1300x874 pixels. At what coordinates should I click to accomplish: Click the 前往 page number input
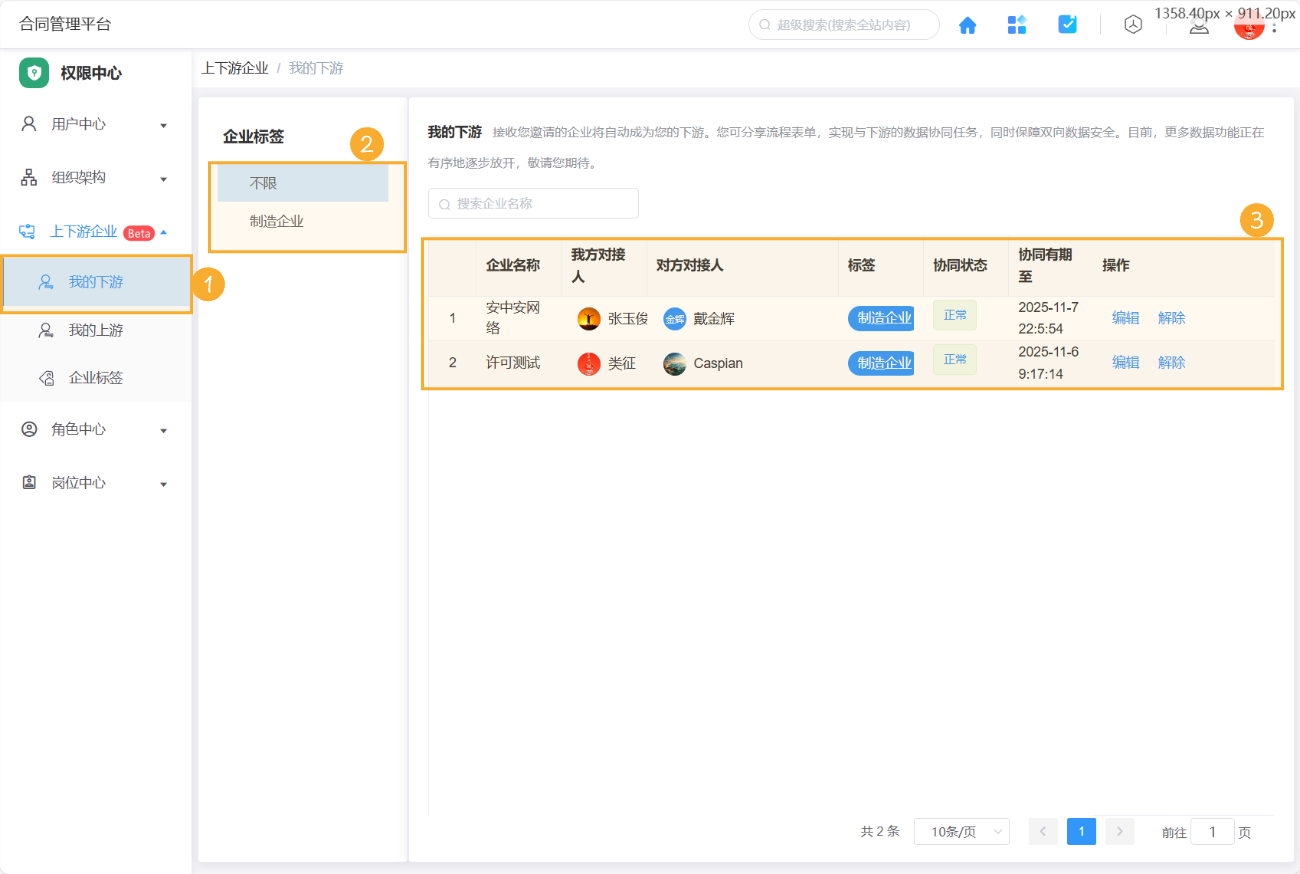(x=1212, y=831)
